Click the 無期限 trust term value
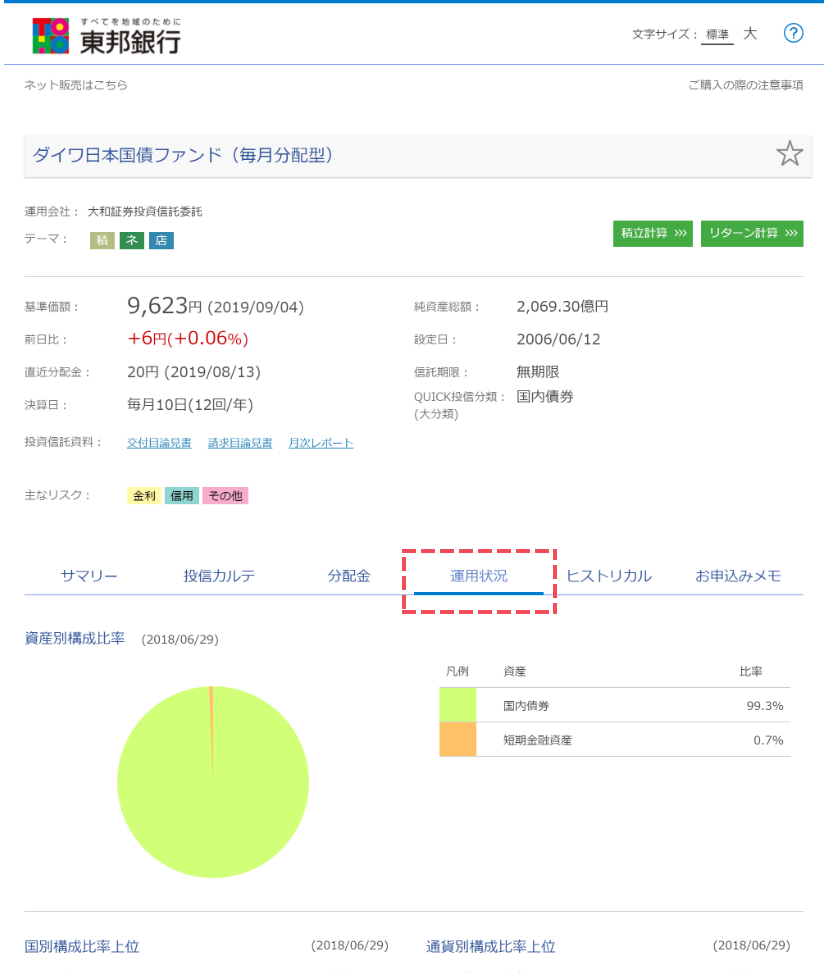824x972 pixels. pos(538,372)
